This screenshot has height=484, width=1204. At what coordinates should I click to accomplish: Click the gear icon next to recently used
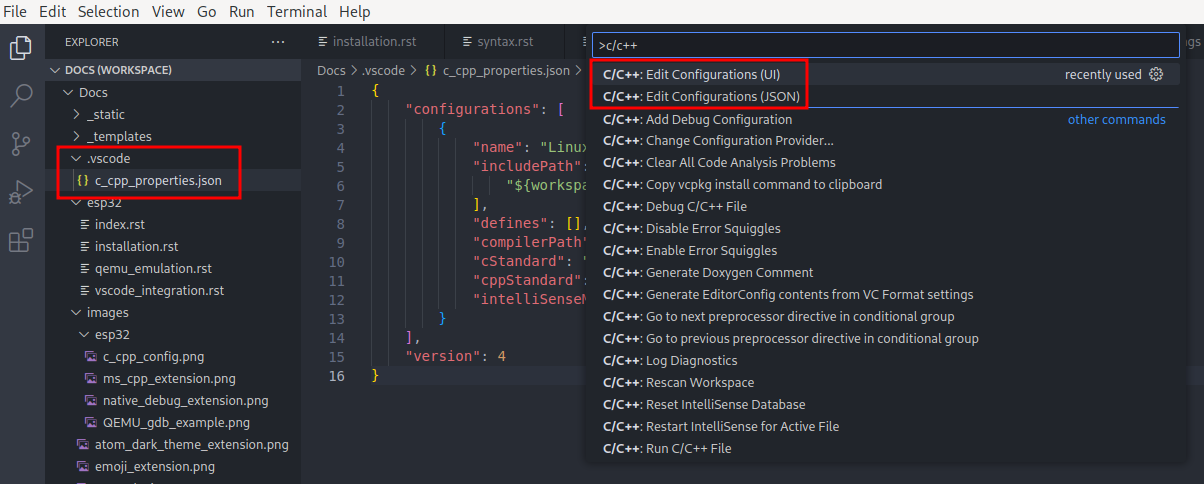[1157, 75]
